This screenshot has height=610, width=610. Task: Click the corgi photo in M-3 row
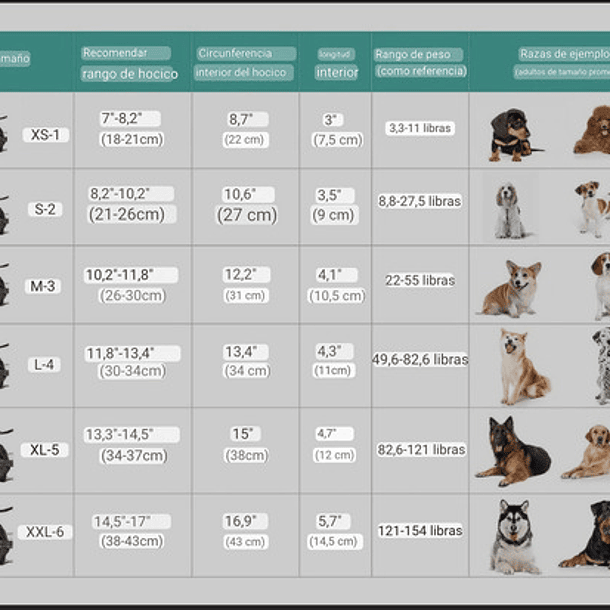tap(509, 288)
